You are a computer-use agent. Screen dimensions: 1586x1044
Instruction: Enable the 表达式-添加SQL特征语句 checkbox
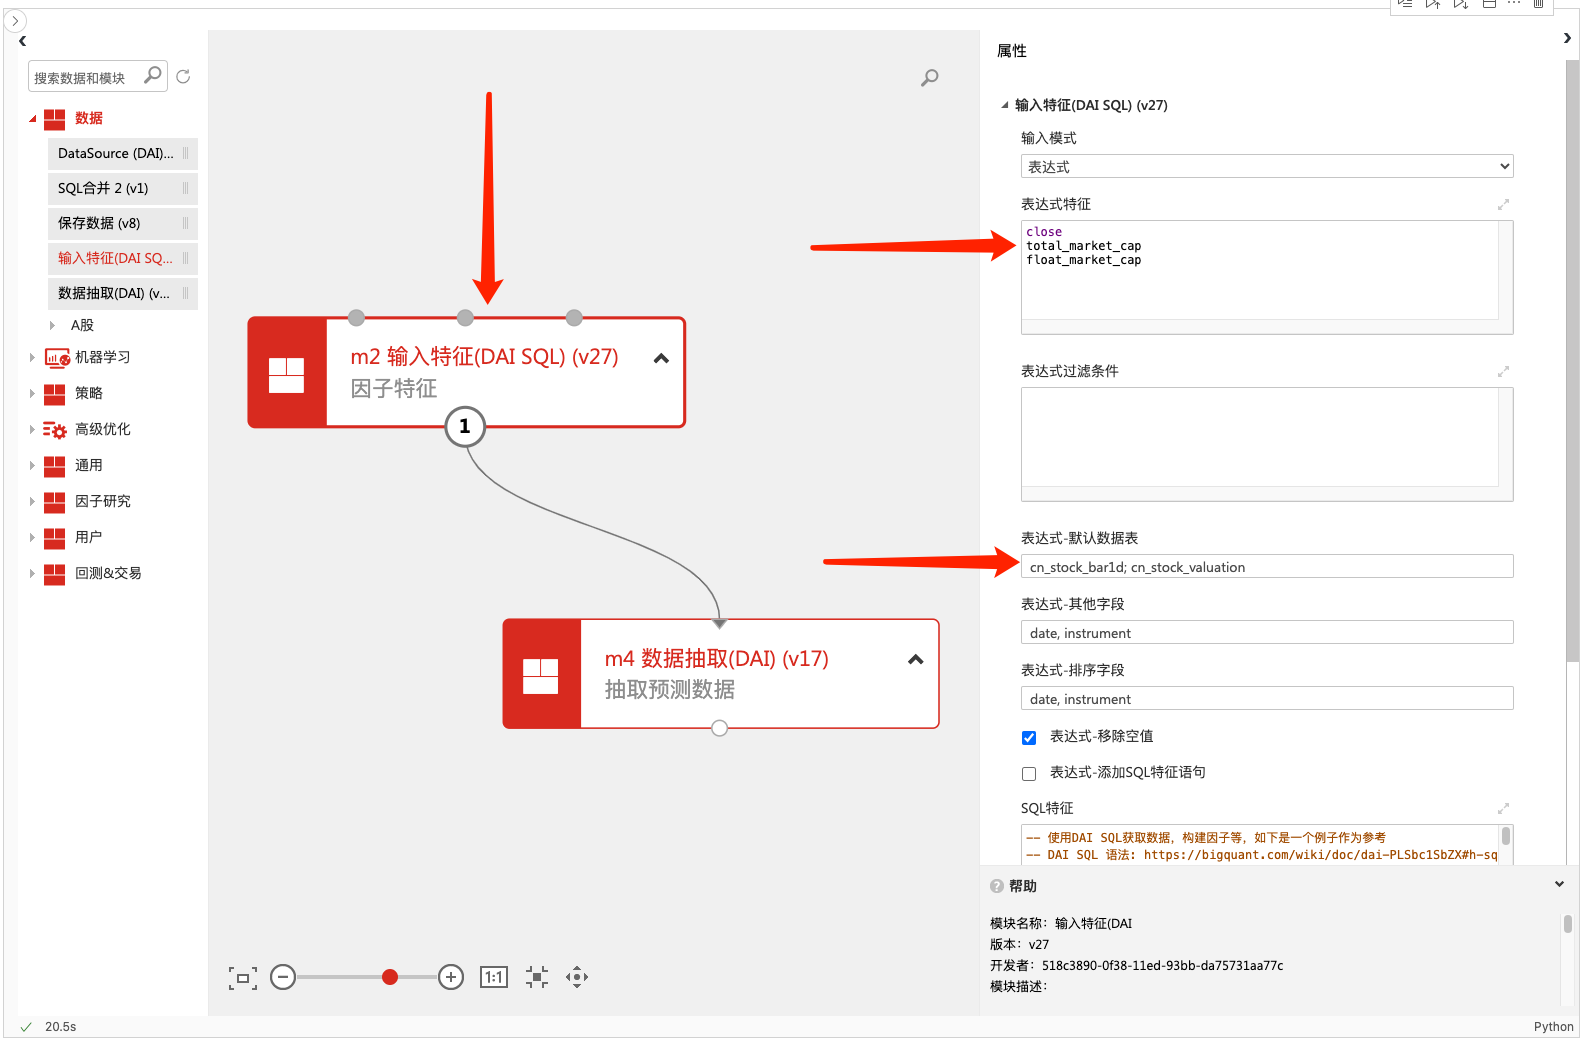pyautogui.click(x=1029, y=774)
